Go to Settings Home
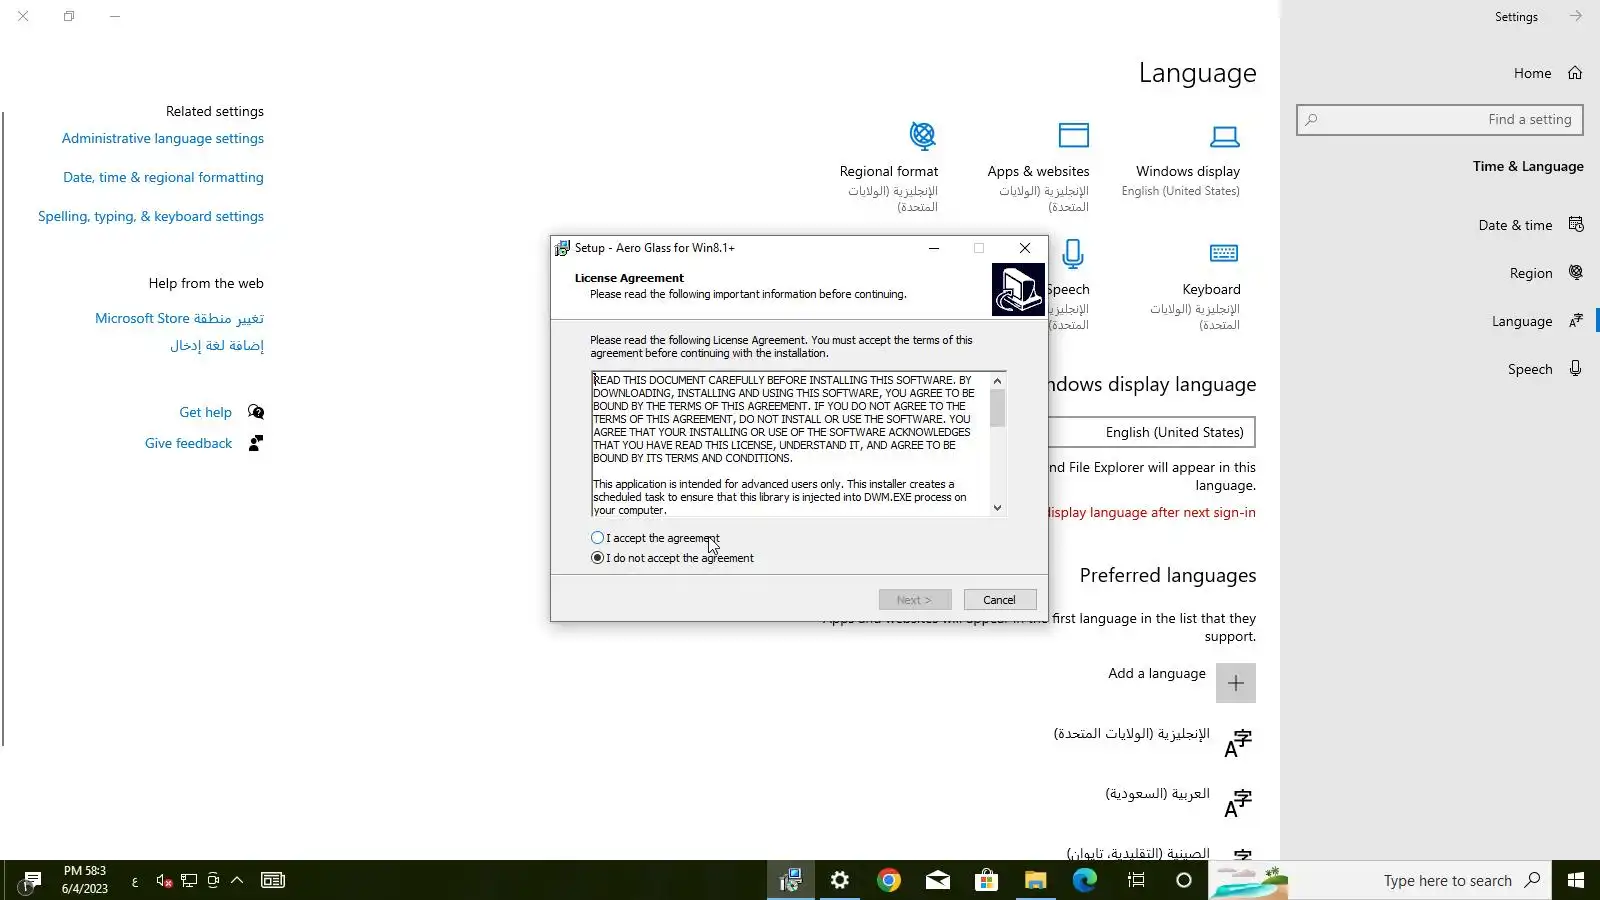The height and width of the screenshot is (900, 1600). 1547,73
